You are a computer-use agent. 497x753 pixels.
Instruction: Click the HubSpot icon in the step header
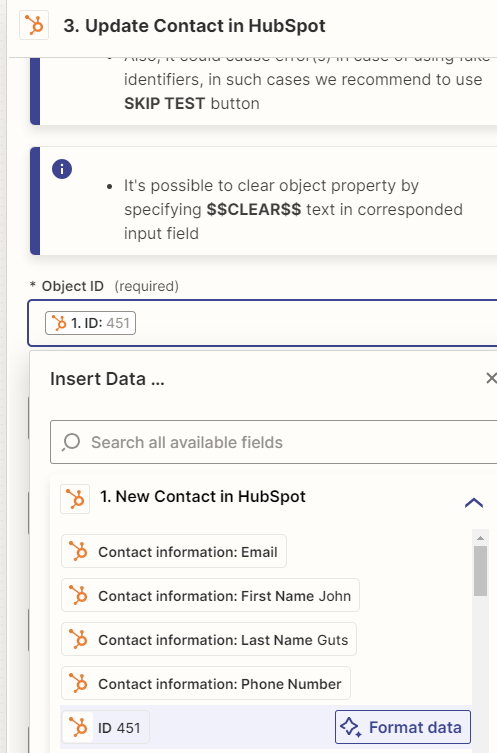point(34,25)
